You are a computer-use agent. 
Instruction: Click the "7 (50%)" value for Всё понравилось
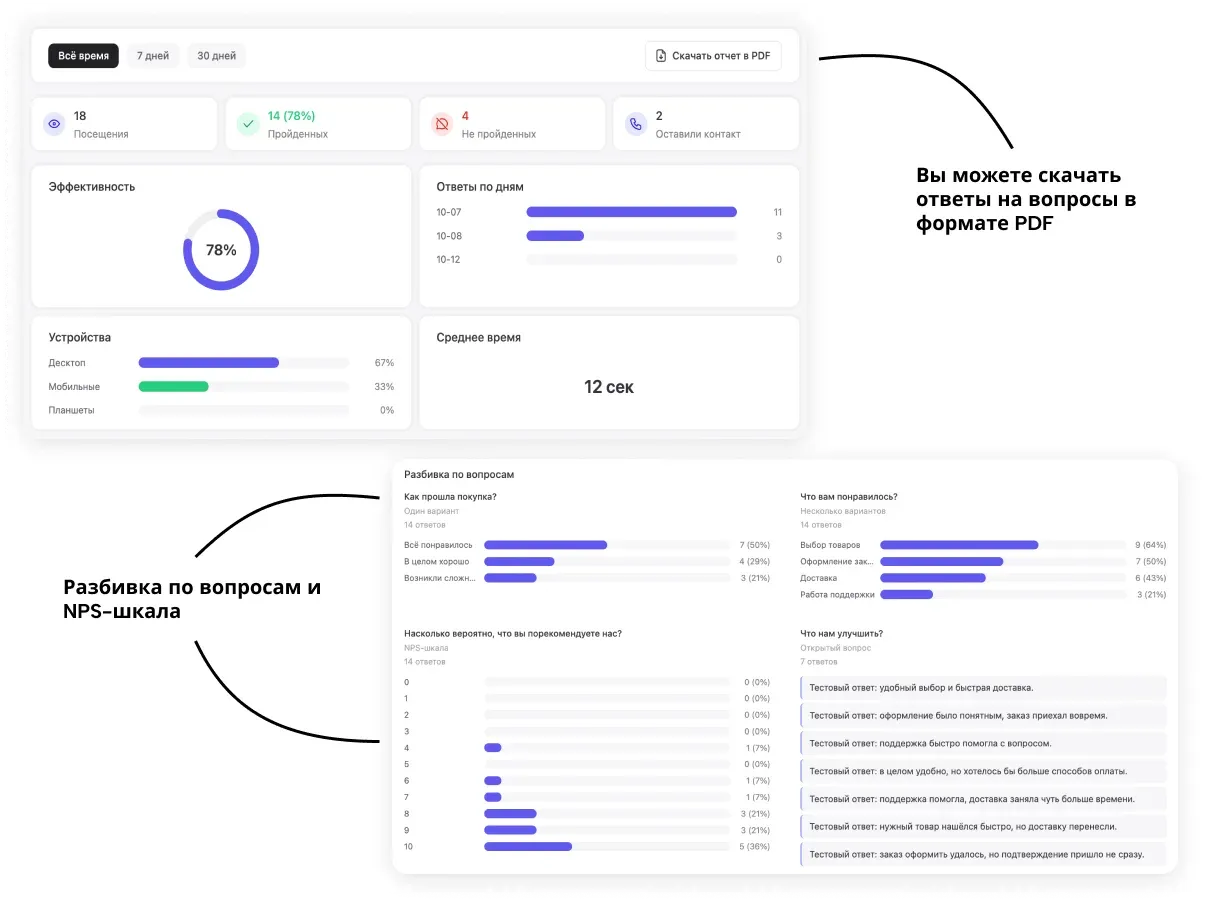pos(754,545)
